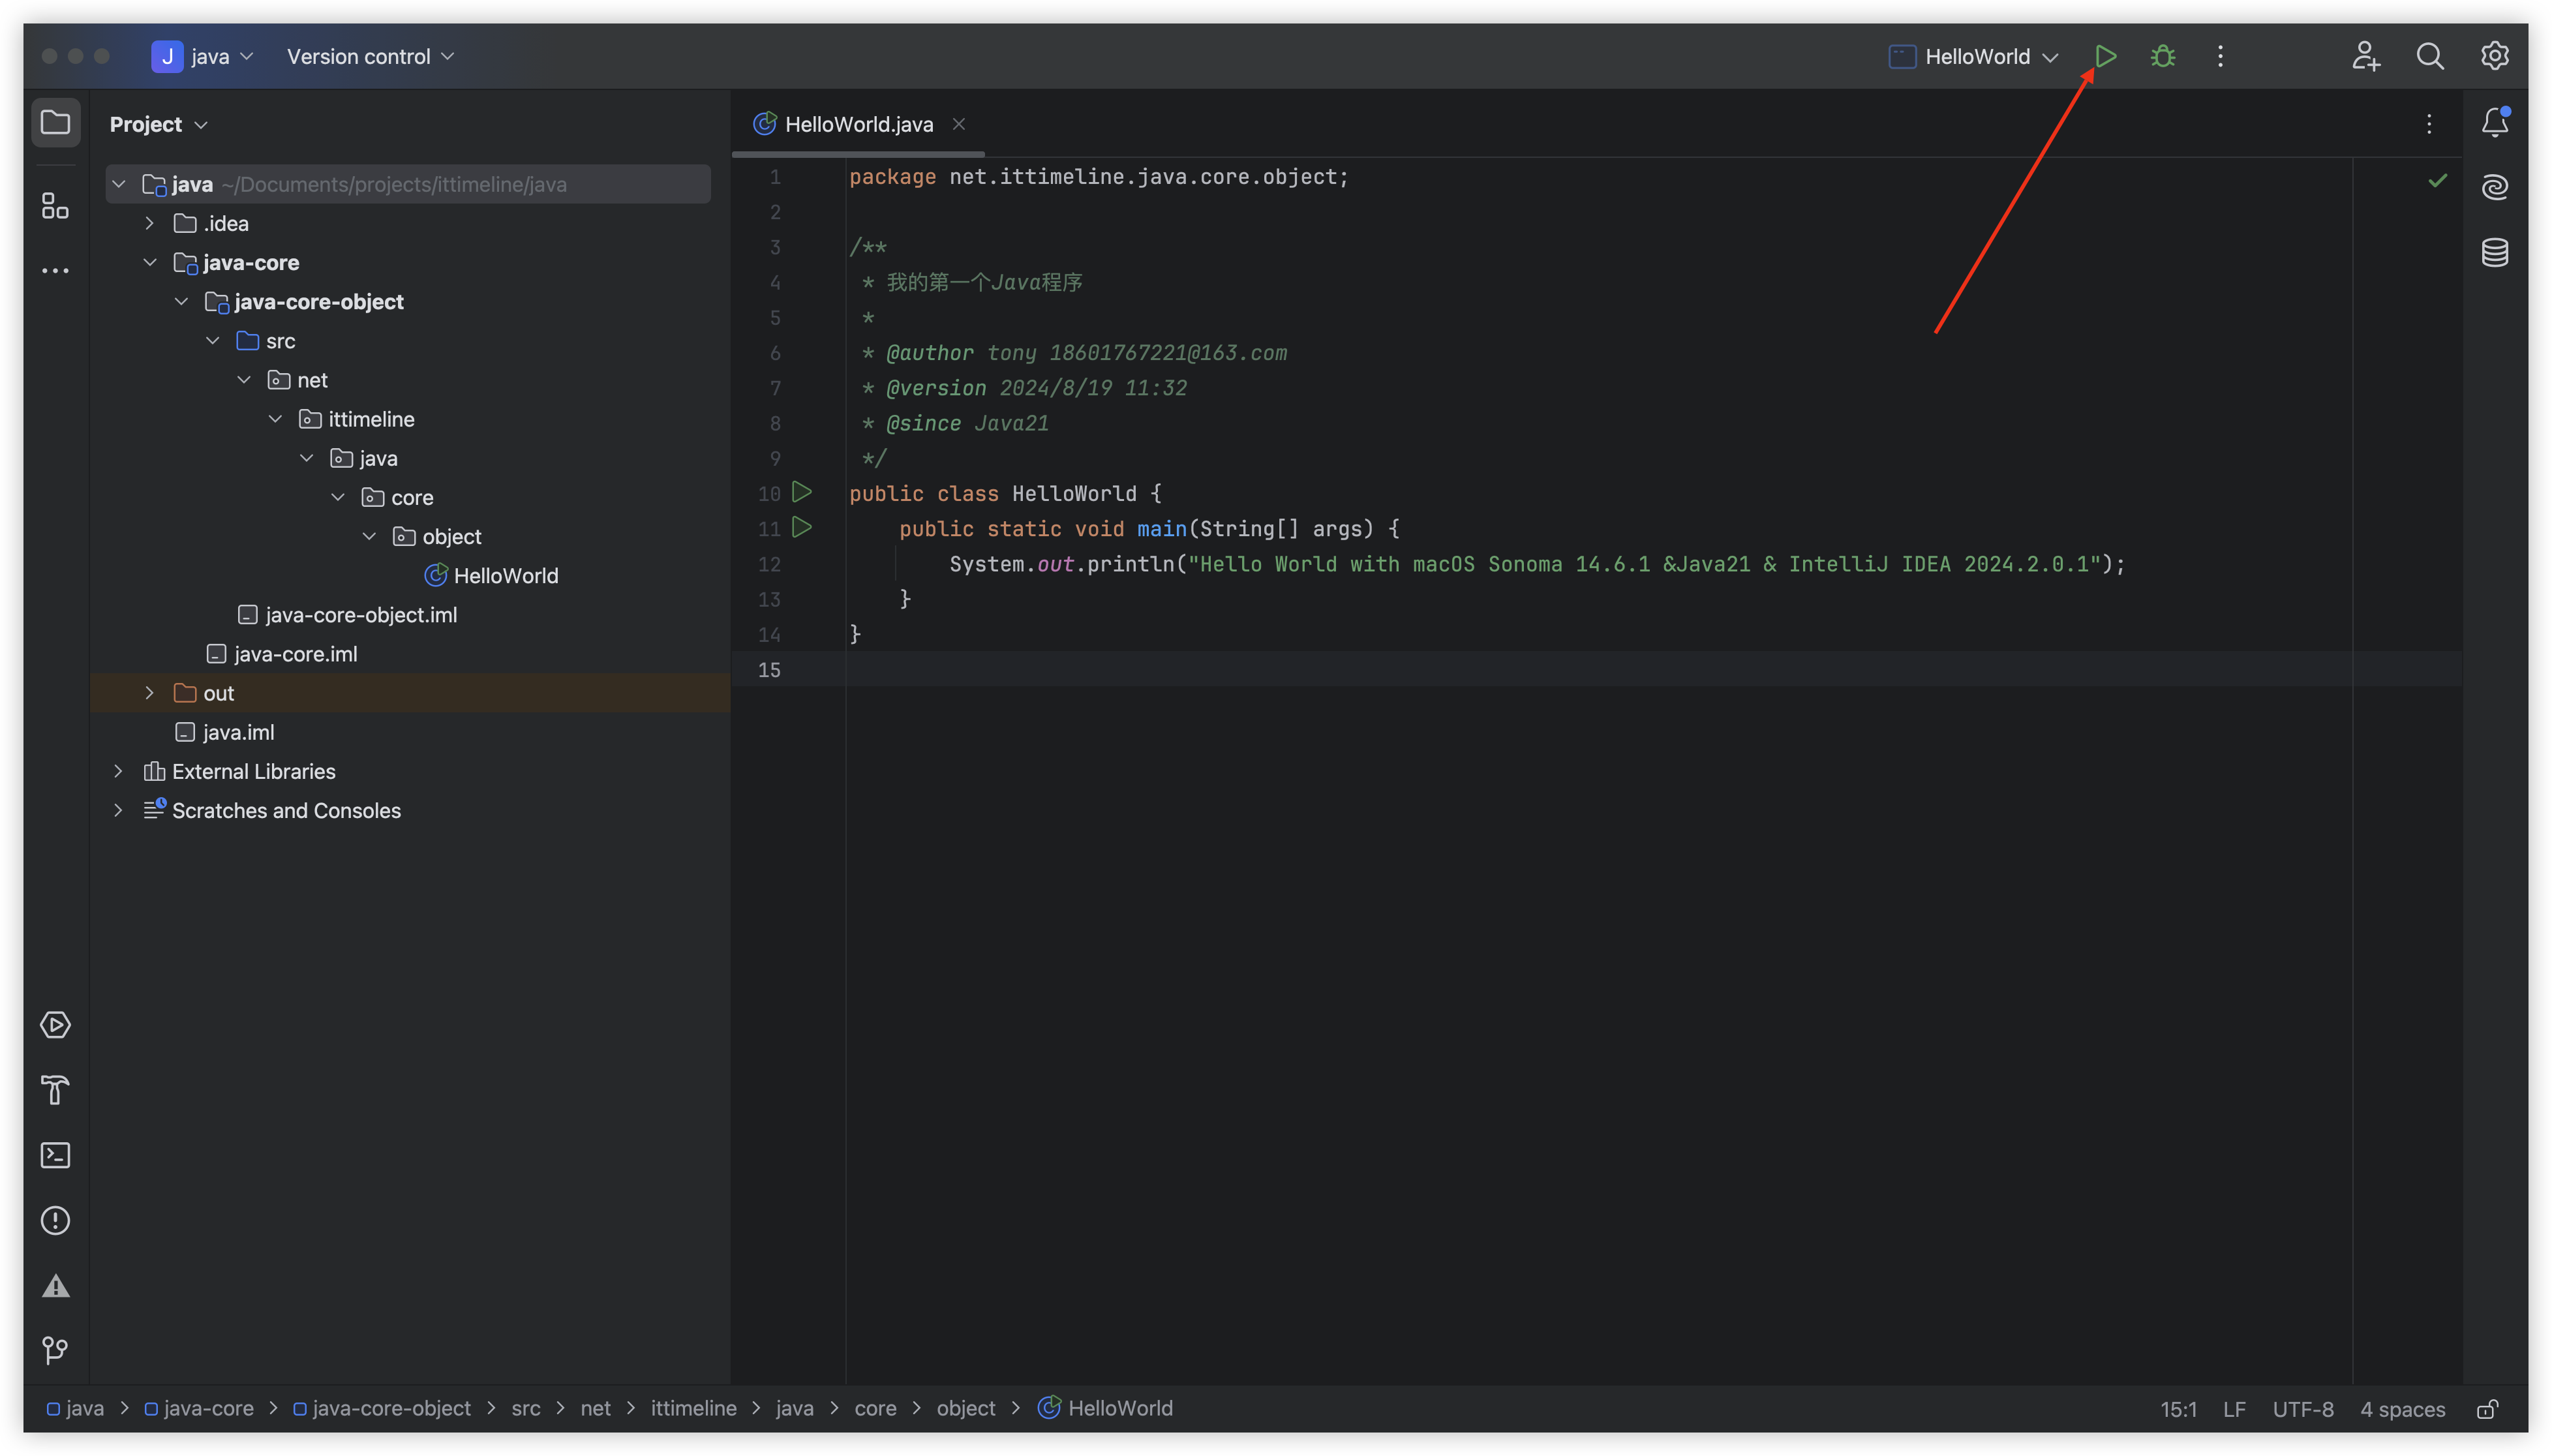Open the Git version control tool window
2552x1456 pixels.
[x=55, y=1350]
